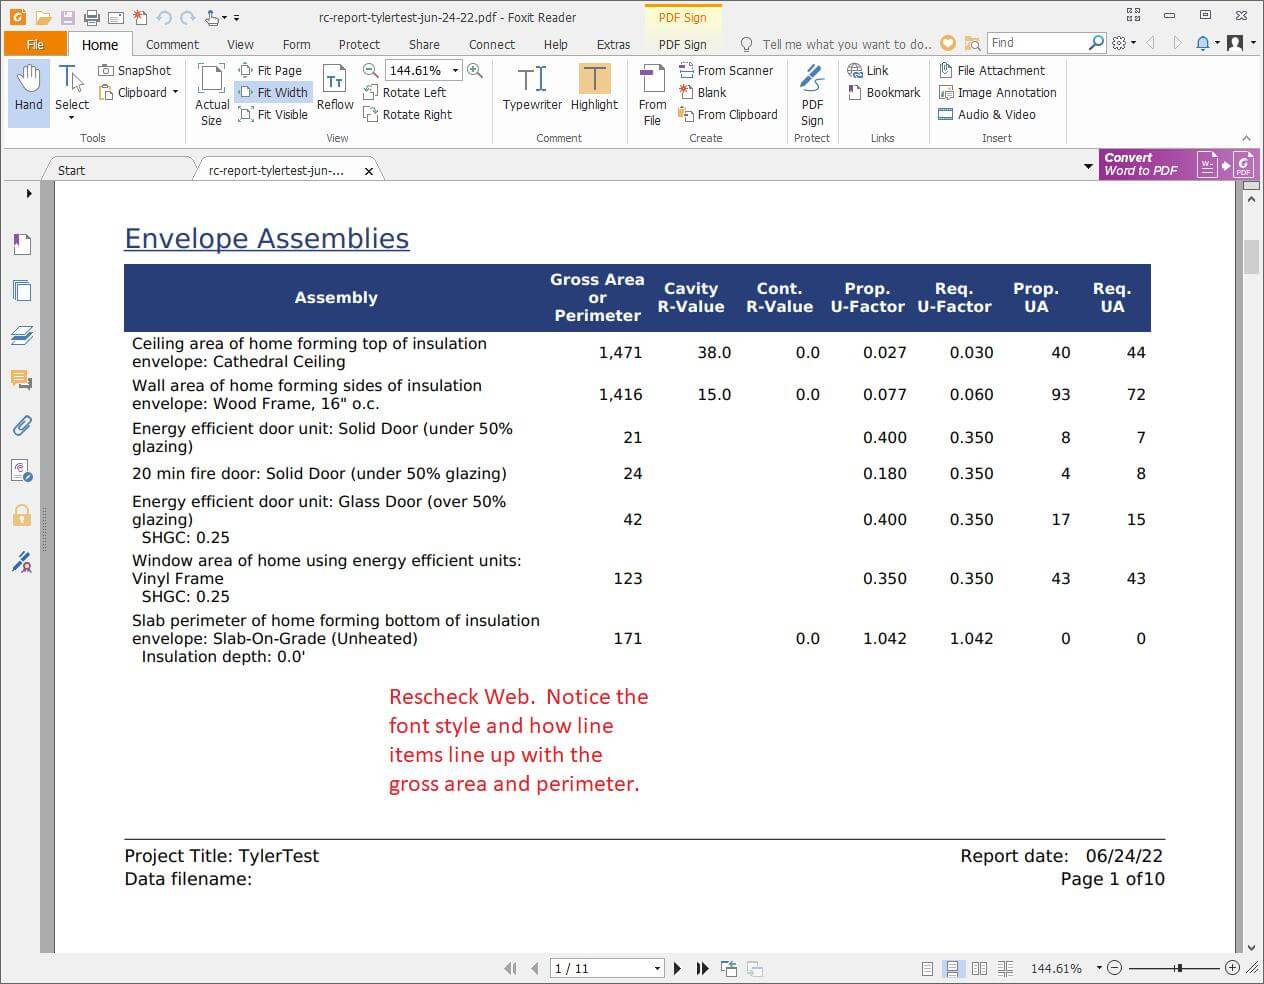Open the PDF Sign tool
This screenshot has width=1264, height=984.
point(812,95)
